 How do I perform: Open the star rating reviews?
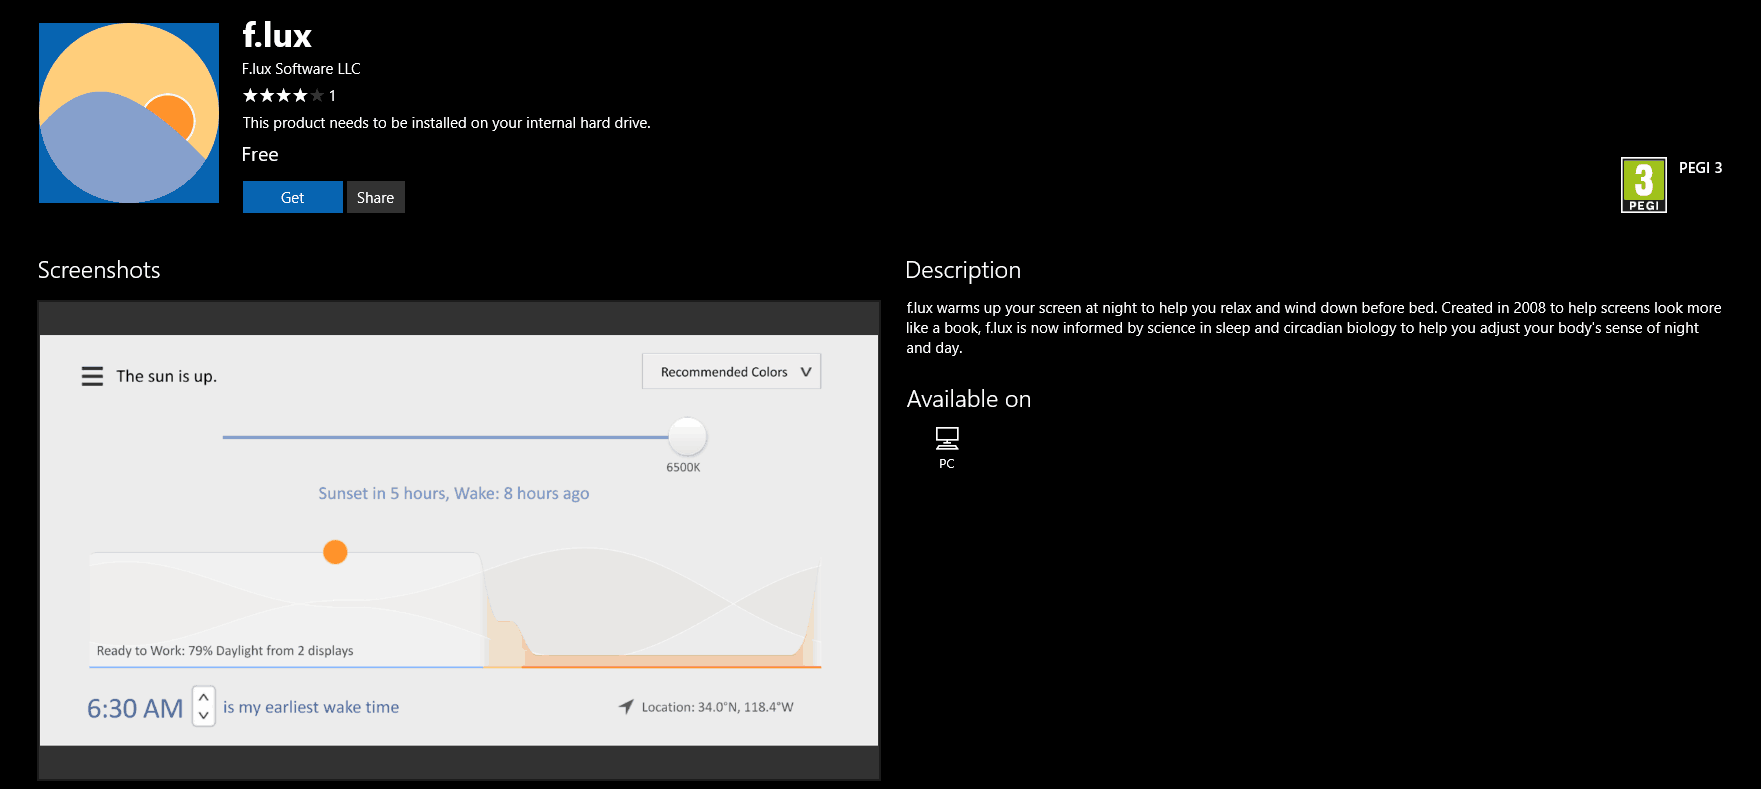click(289, 95)
